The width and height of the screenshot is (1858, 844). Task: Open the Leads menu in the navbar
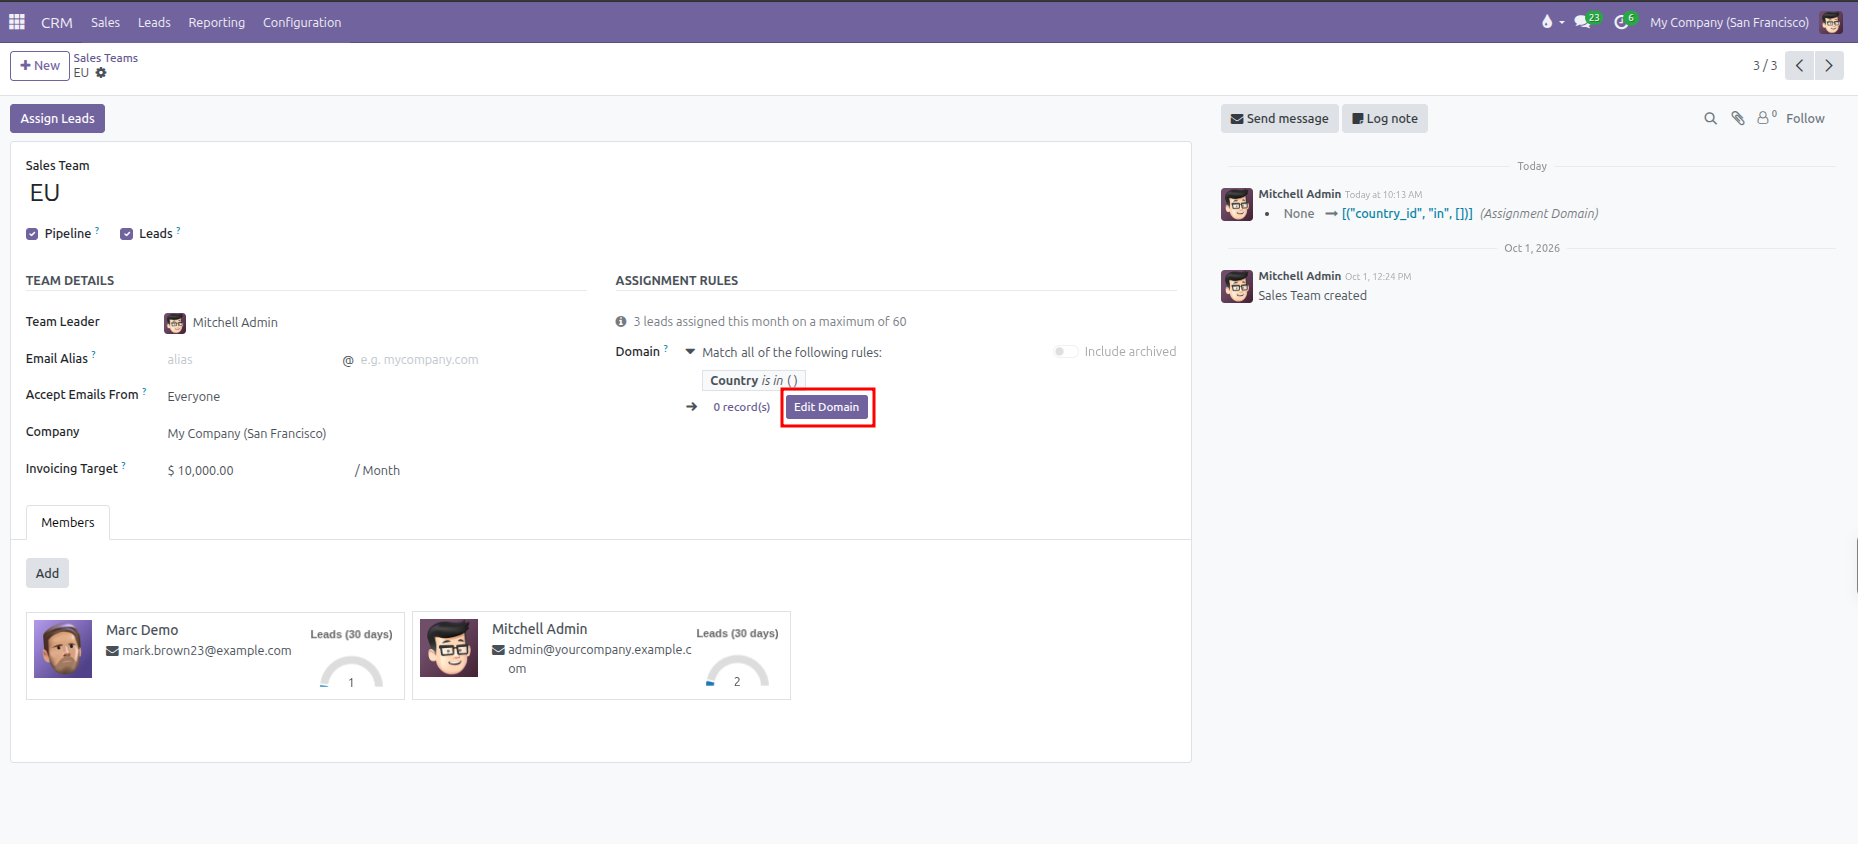(154, 22)
